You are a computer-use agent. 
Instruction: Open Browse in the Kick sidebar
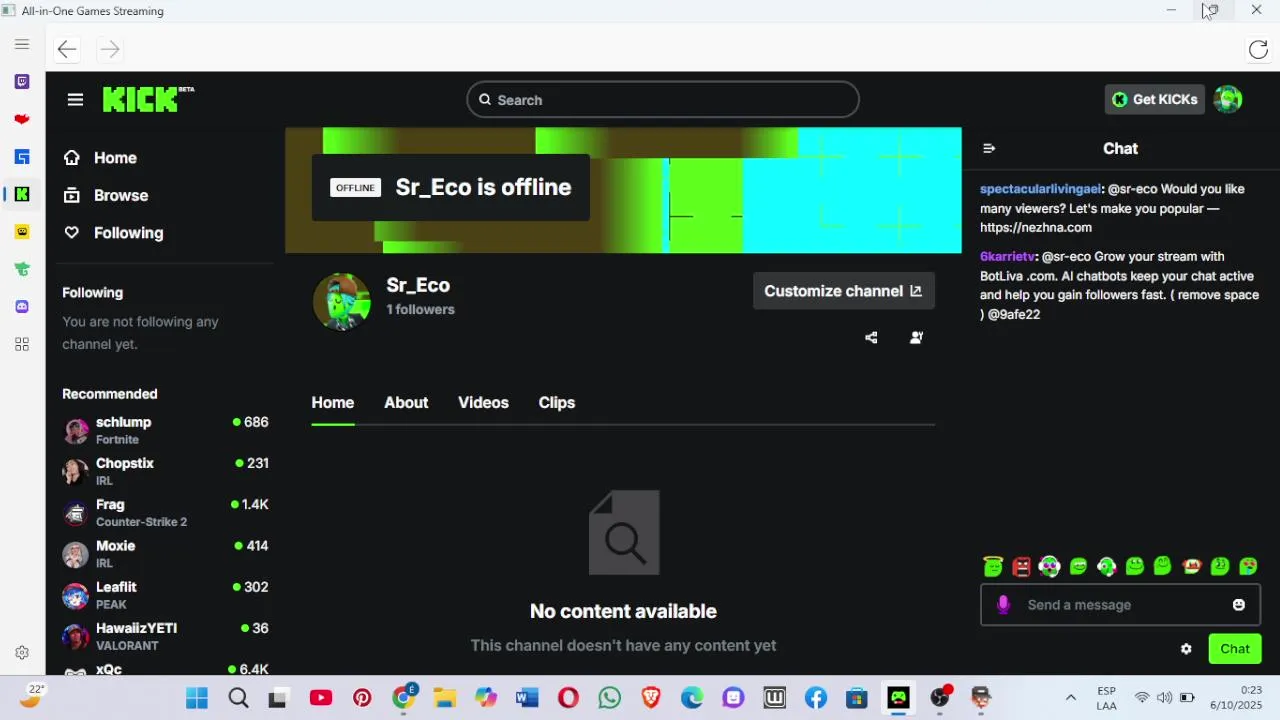click(106, 195)
